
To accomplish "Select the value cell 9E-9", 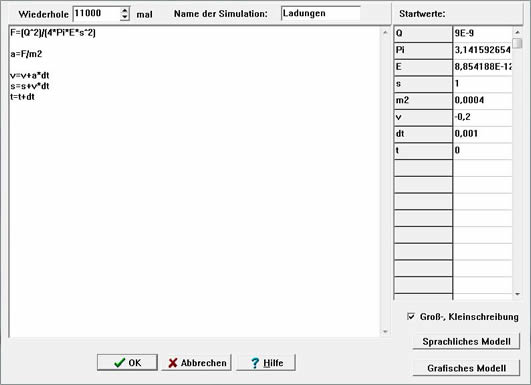I will pos(483,34).
